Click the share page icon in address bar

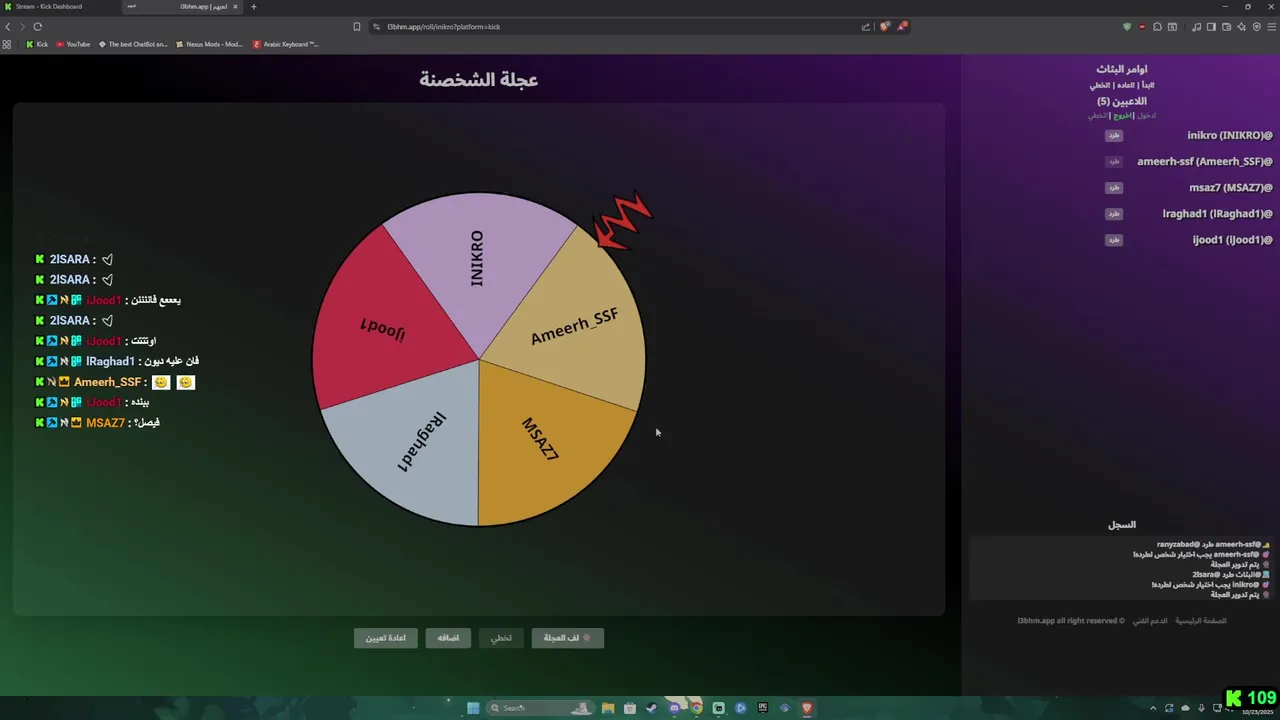[x=865, y=26]
